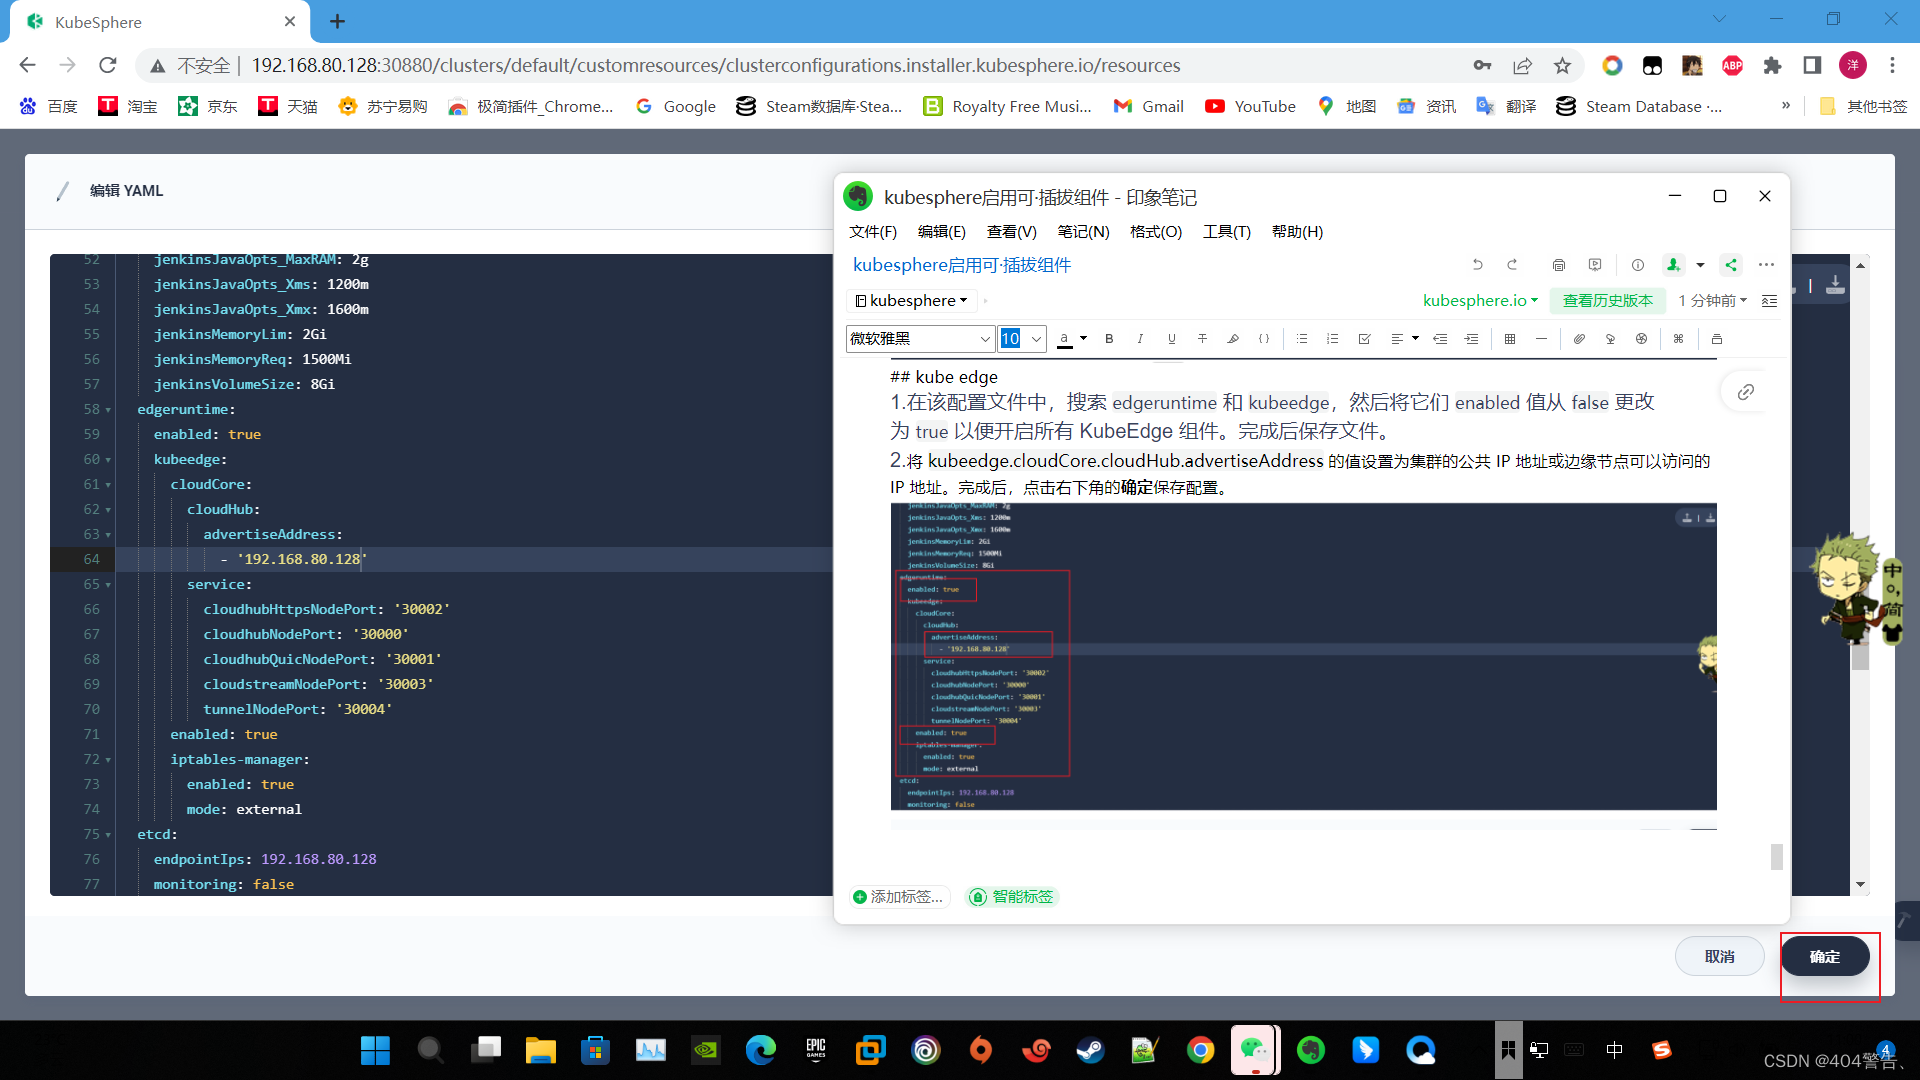
Task: Open the 文件(F) menu
Action: tap(873, 232)
